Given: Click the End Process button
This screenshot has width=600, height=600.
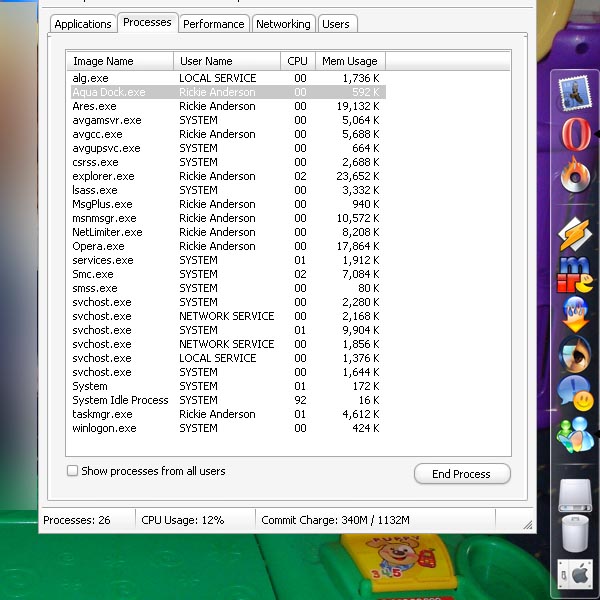Looking at the screenshot, I should click(462, 474).
